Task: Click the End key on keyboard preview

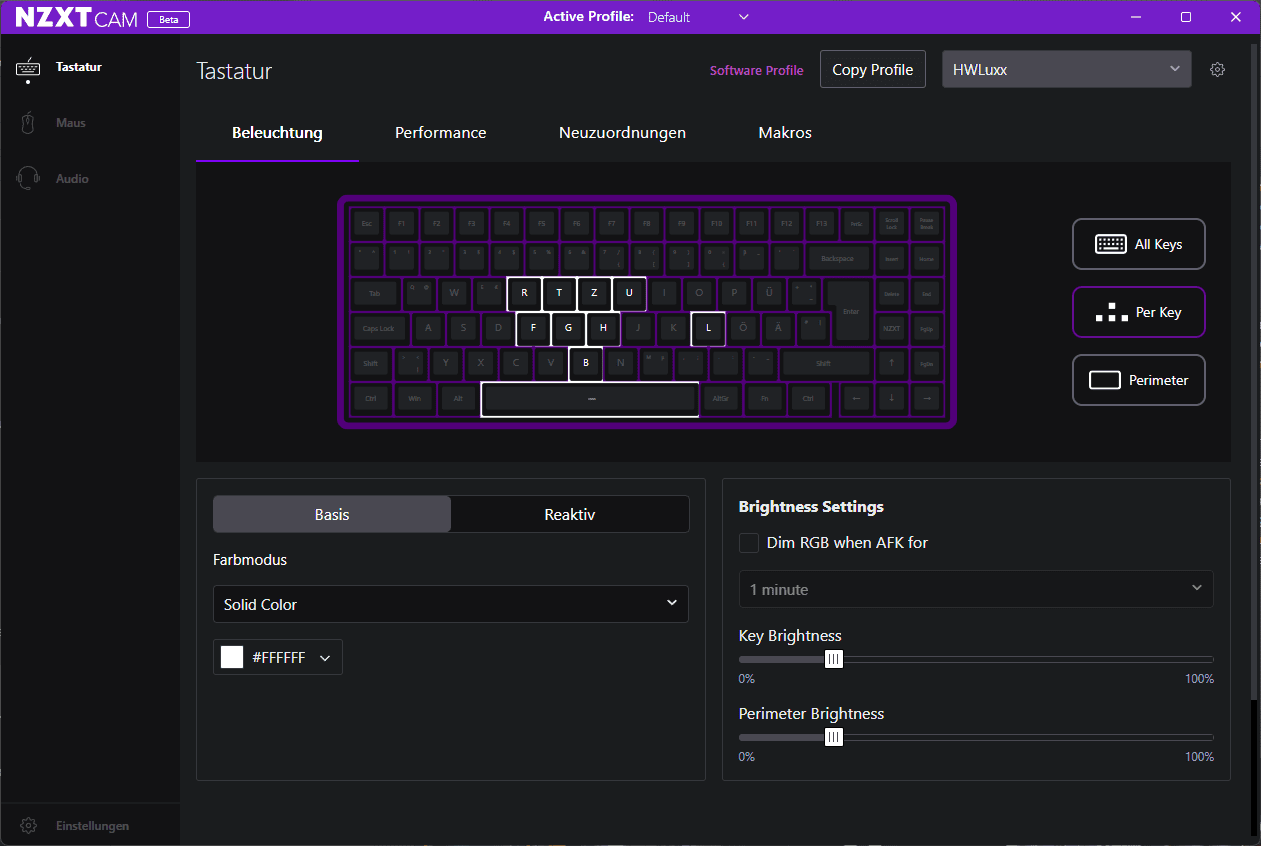Action: point(927,293)
